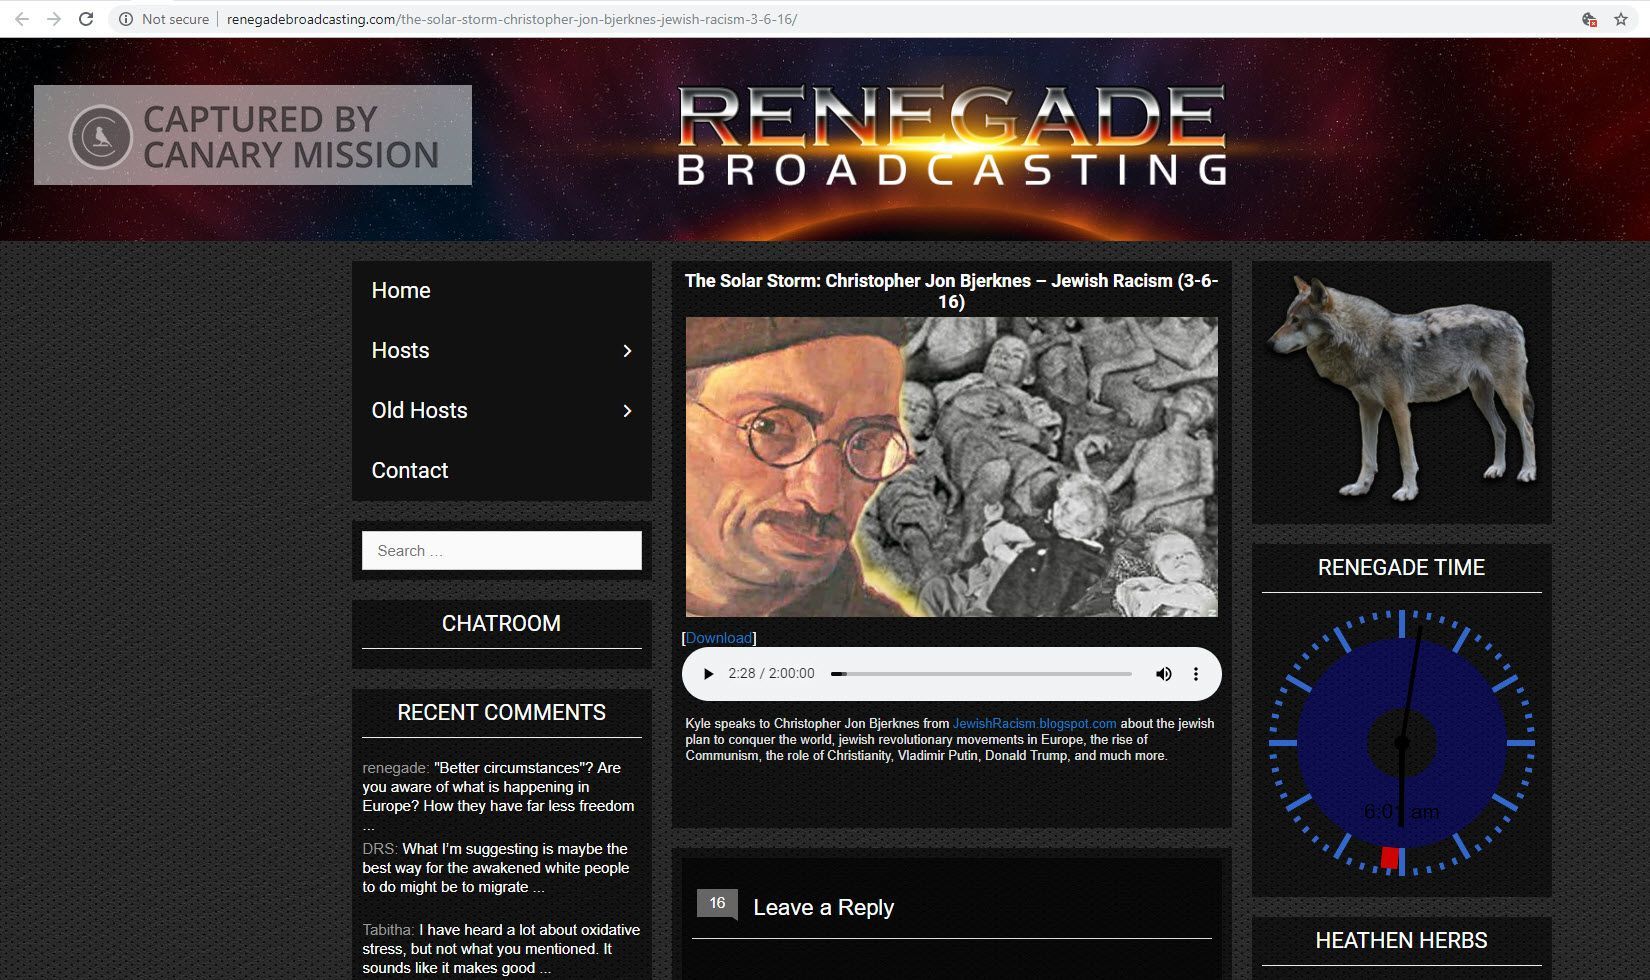Click the Renegade Broadcasting header logo
The image size is (1650, 980).
[951, 137]
